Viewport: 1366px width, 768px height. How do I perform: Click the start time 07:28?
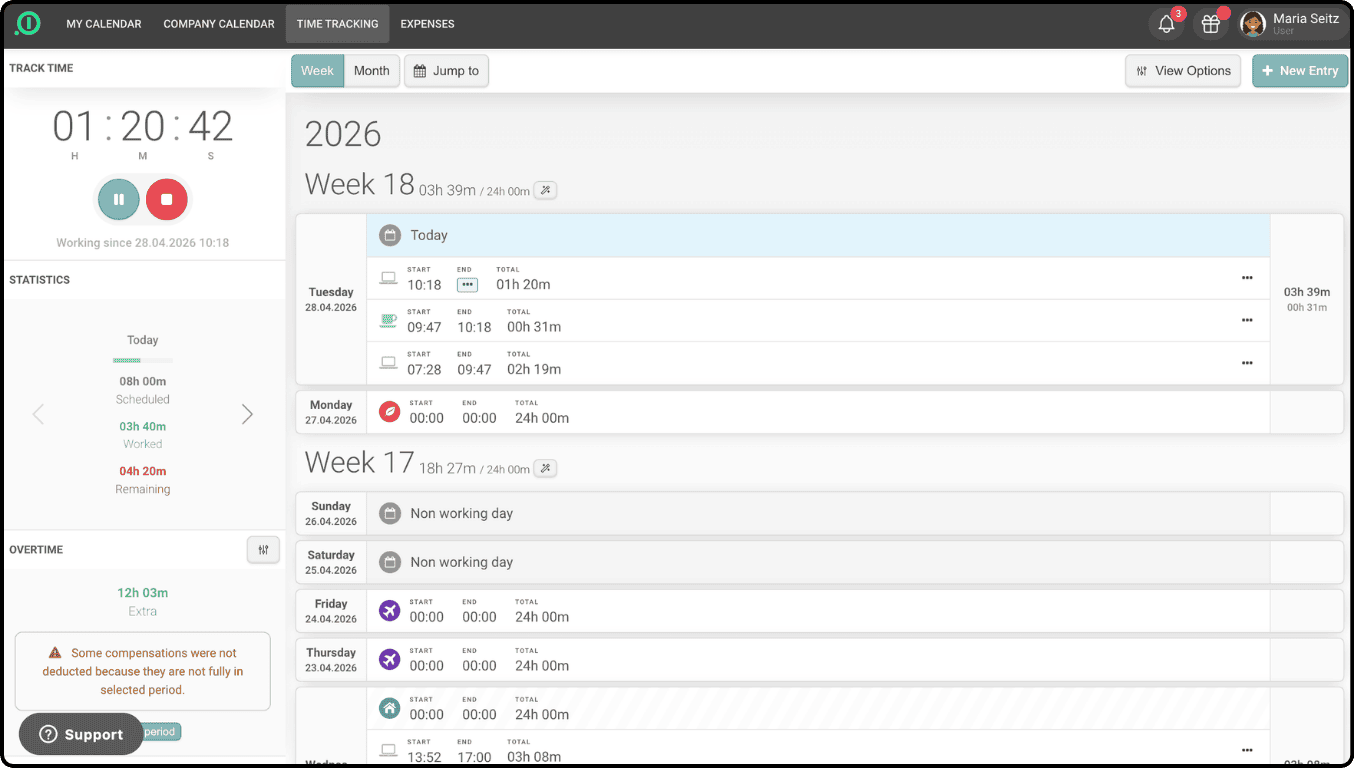click(424, 369)
